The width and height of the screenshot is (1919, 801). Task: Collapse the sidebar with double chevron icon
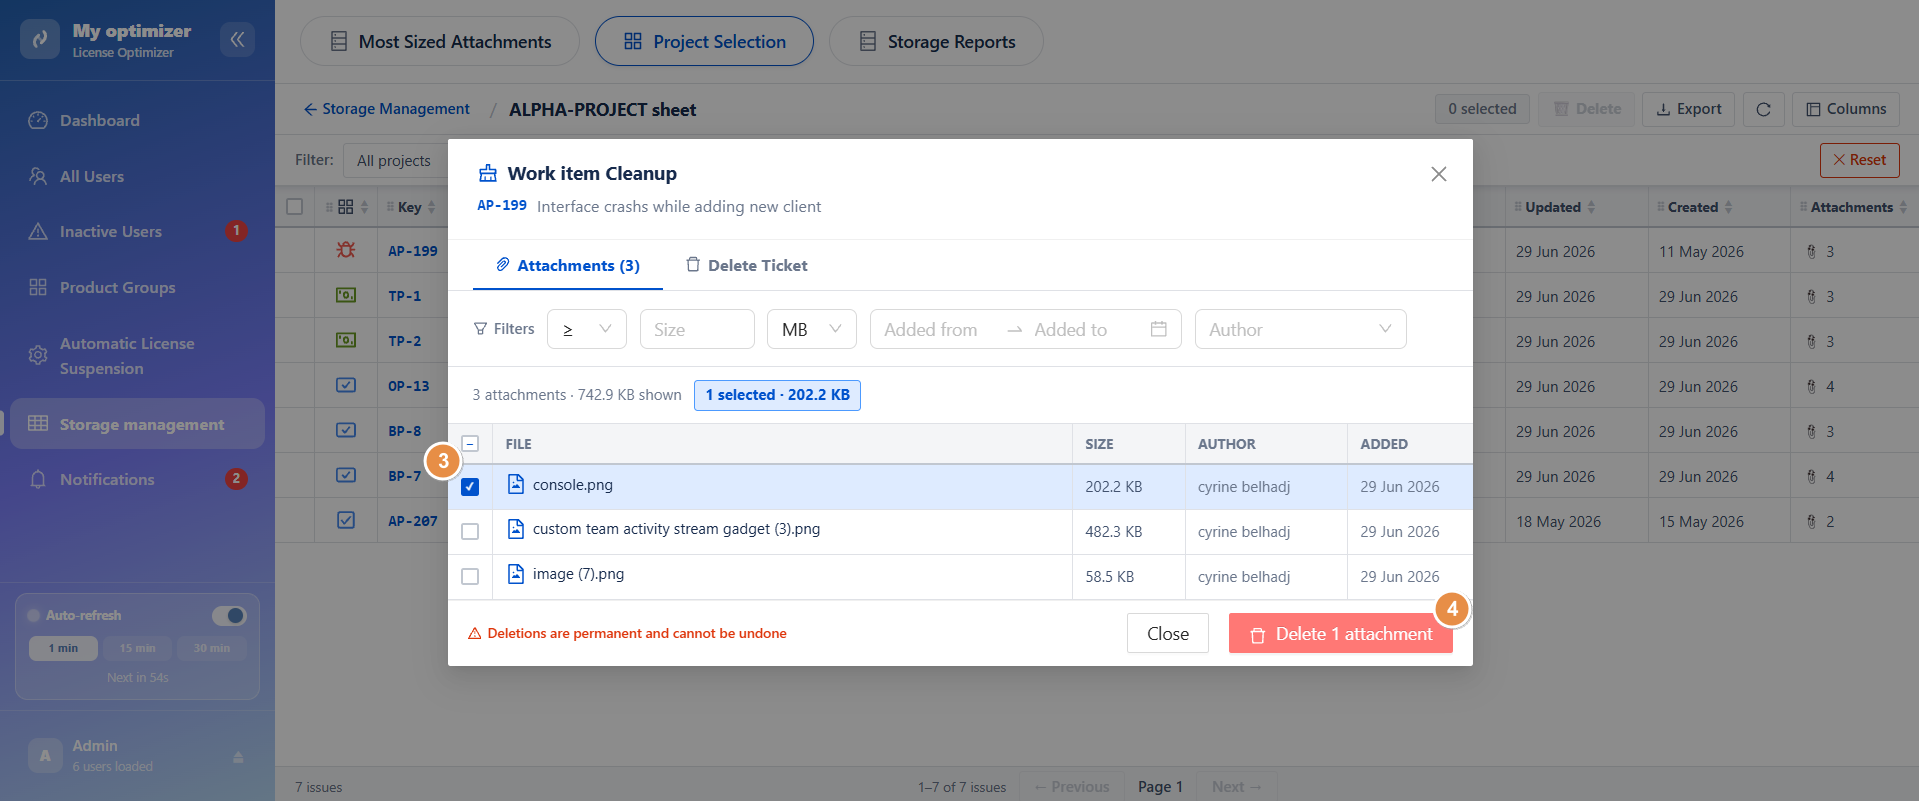[237, 39]
